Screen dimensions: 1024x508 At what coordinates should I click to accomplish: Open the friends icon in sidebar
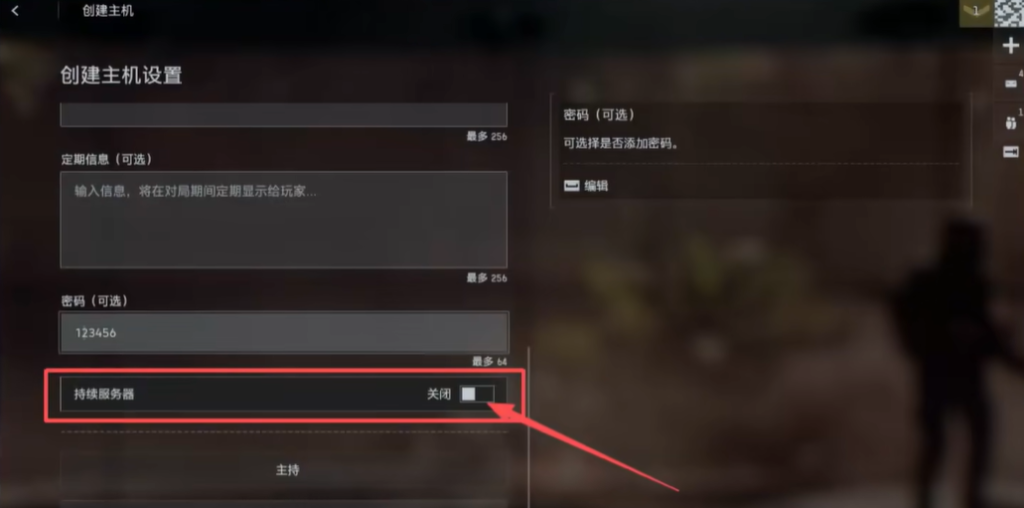pyautogui.click(x=1011, y=122)
